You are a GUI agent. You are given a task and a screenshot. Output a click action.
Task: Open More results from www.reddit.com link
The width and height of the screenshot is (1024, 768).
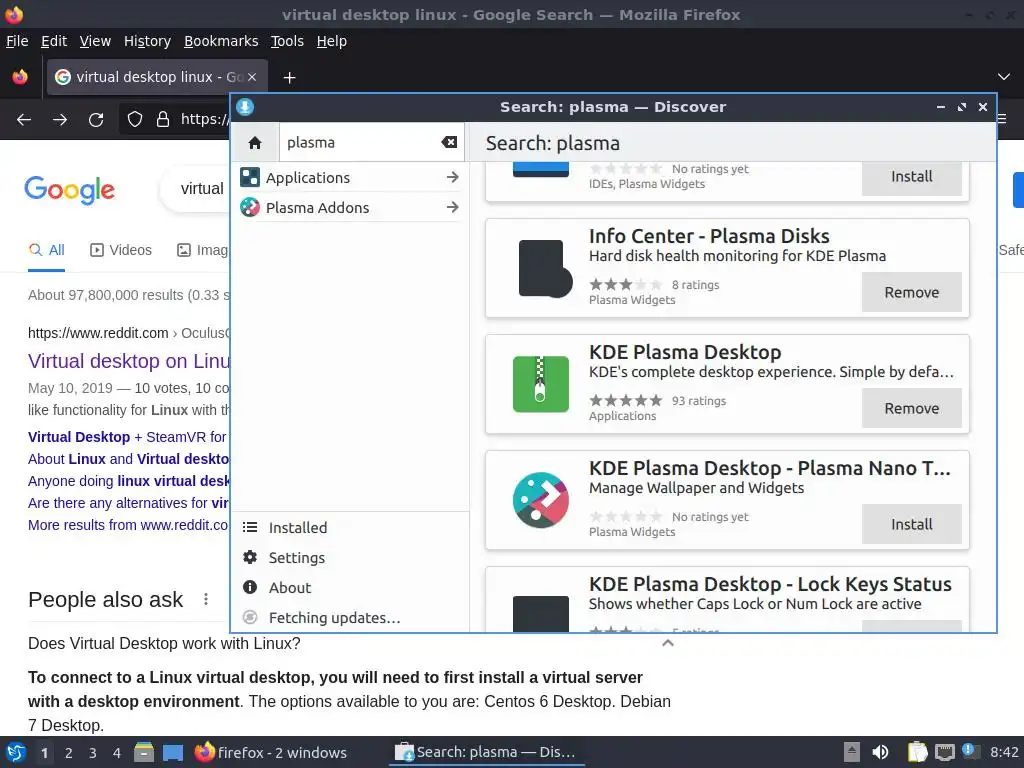click(x=129, y=525)
